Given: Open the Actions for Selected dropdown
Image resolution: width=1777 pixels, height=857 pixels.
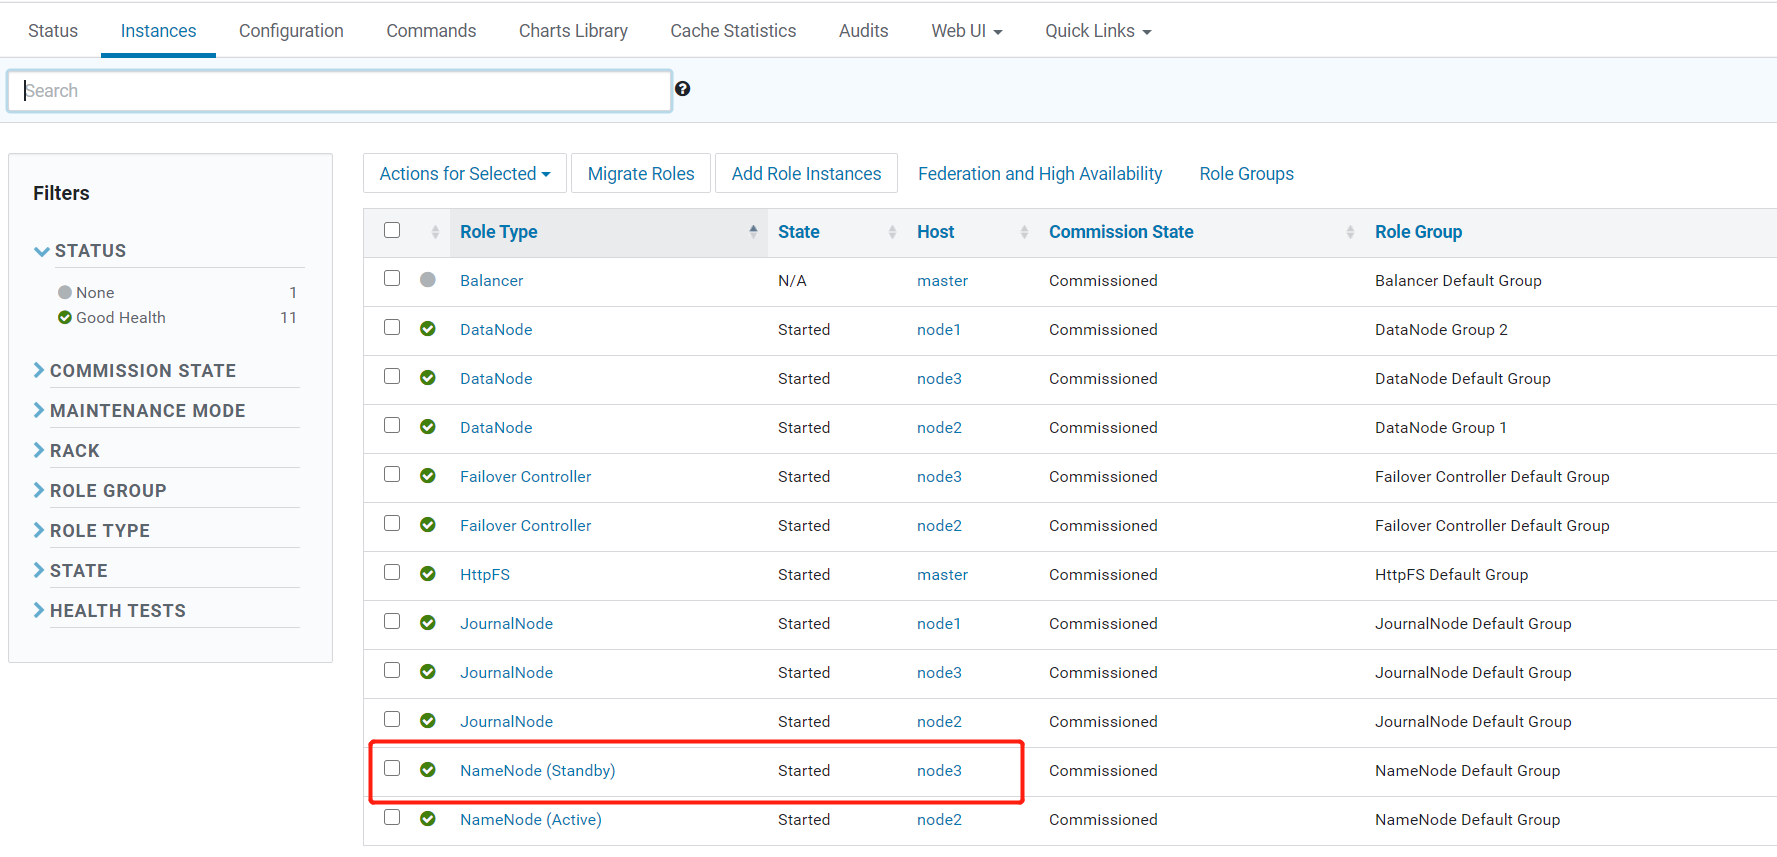Looking at the screenshot, I should pos(465,173).
